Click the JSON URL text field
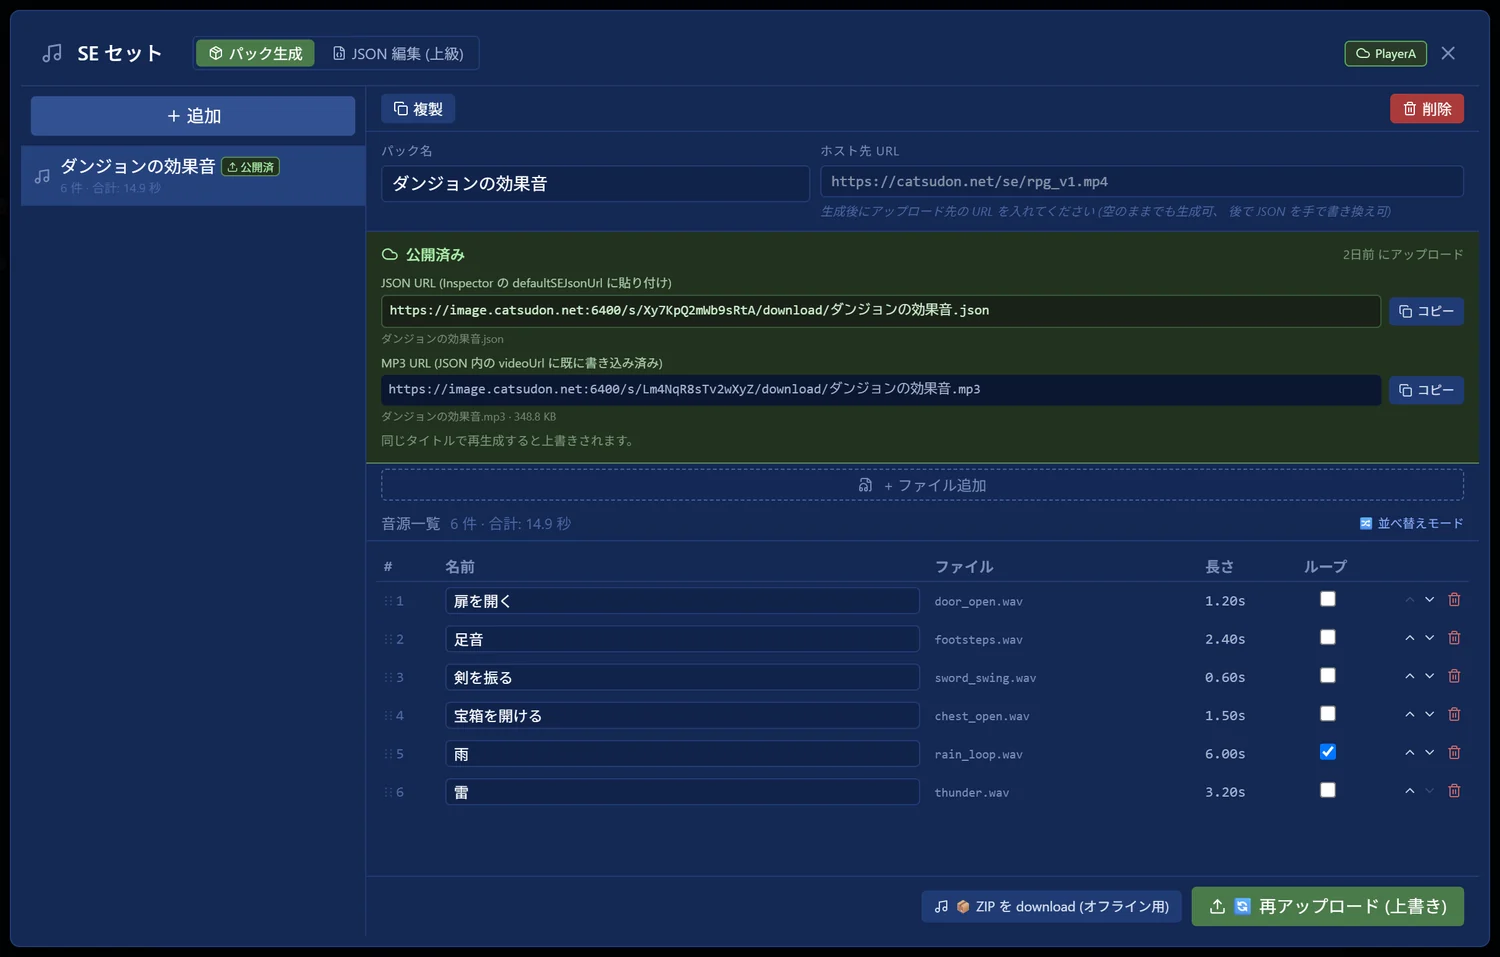This screenshot has height=957, width=1500. (880, 311)
